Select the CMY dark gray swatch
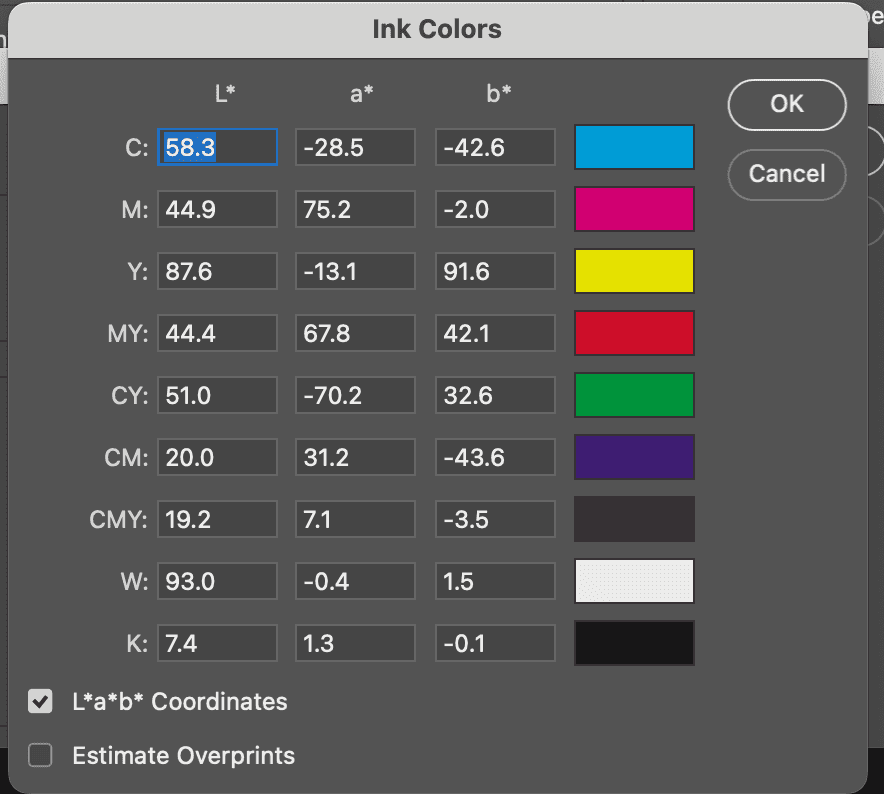 634,519
